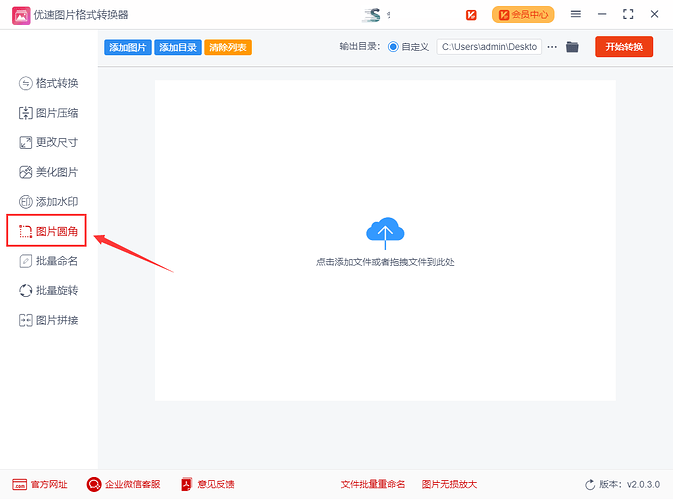Screen dimensions: 673x500
Task: Click the 意见反馈 document icon
Action: (x=186, y=485)
